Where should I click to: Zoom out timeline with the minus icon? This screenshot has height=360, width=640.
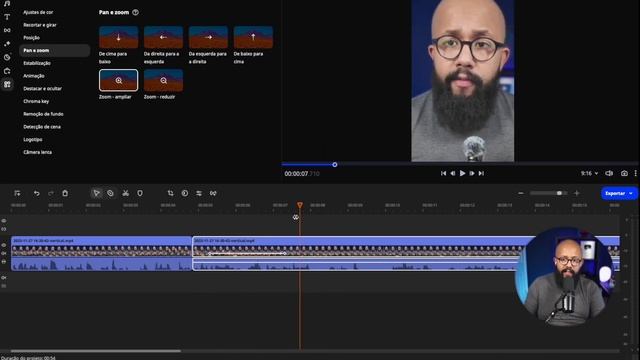[x=521, y=193]
